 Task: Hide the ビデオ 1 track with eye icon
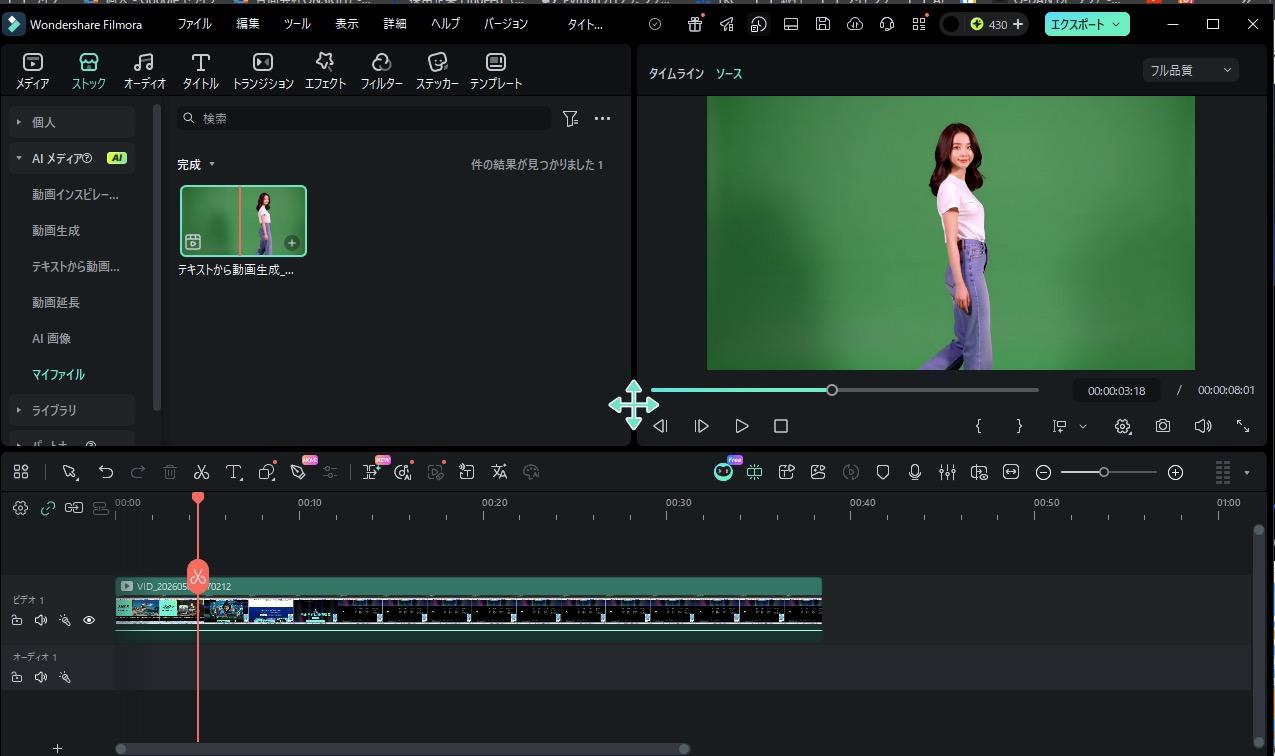[89, 621]
